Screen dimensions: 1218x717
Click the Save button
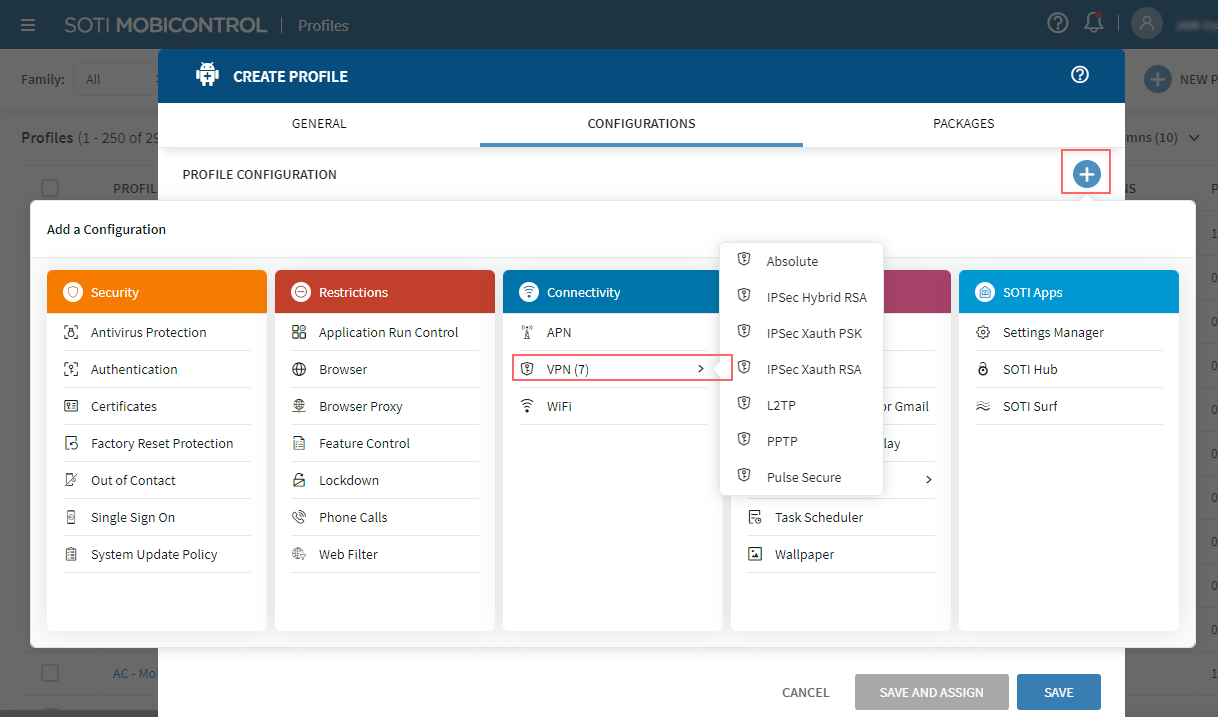tap(1059, 692)
